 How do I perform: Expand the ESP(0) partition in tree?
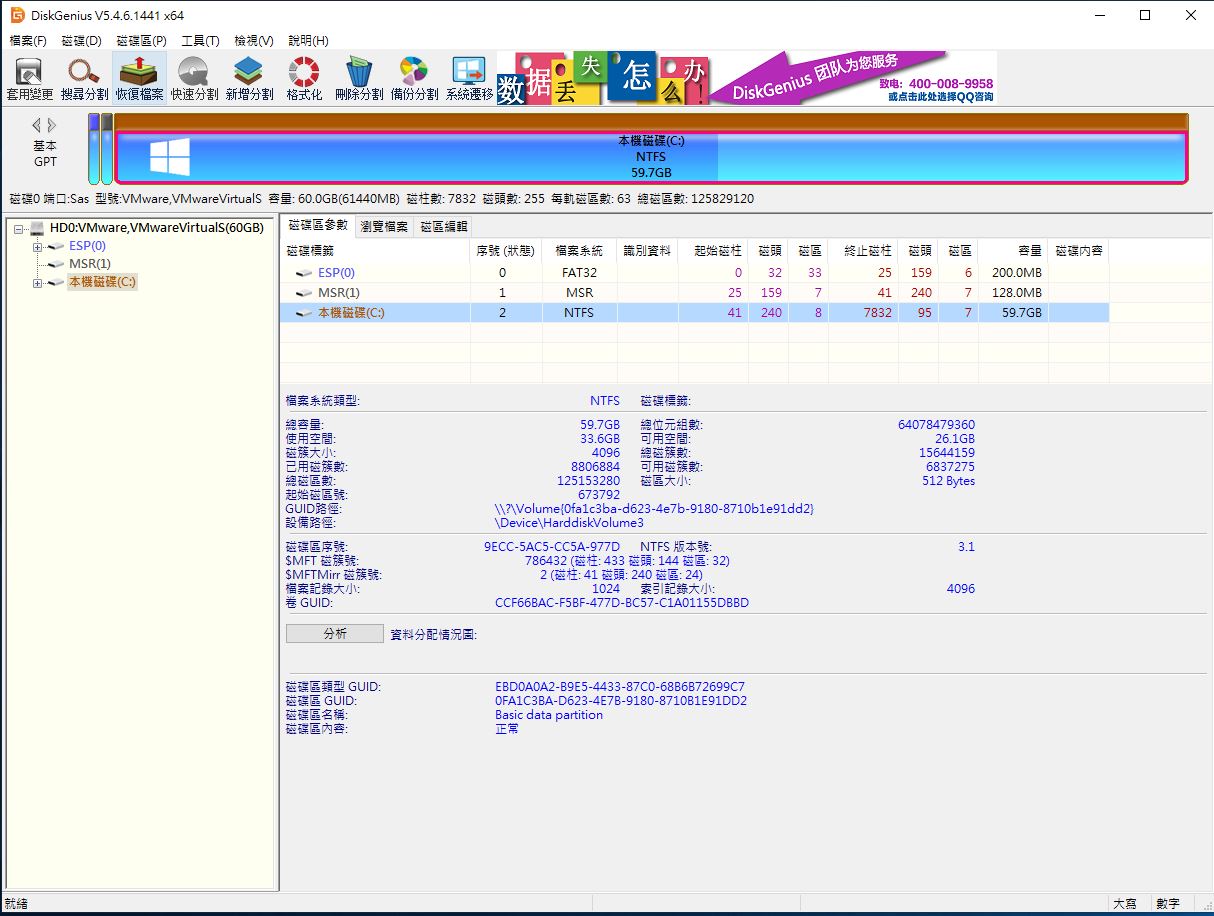[x=38, y=246]
